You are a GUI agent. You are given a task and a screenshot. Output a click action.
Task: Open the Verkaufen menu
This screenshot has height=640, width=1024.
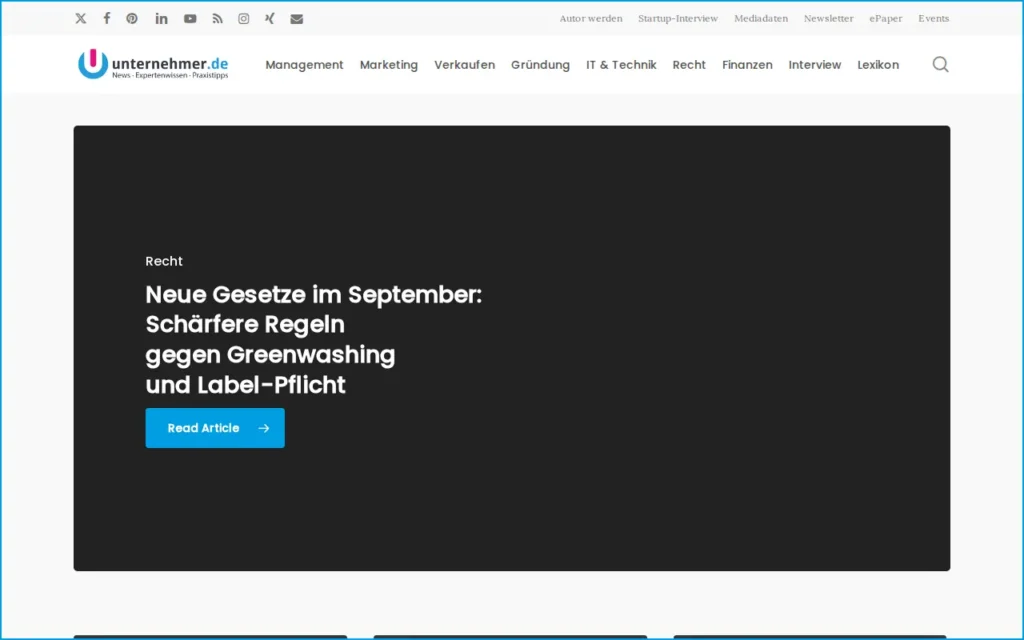tap(464, 65)
